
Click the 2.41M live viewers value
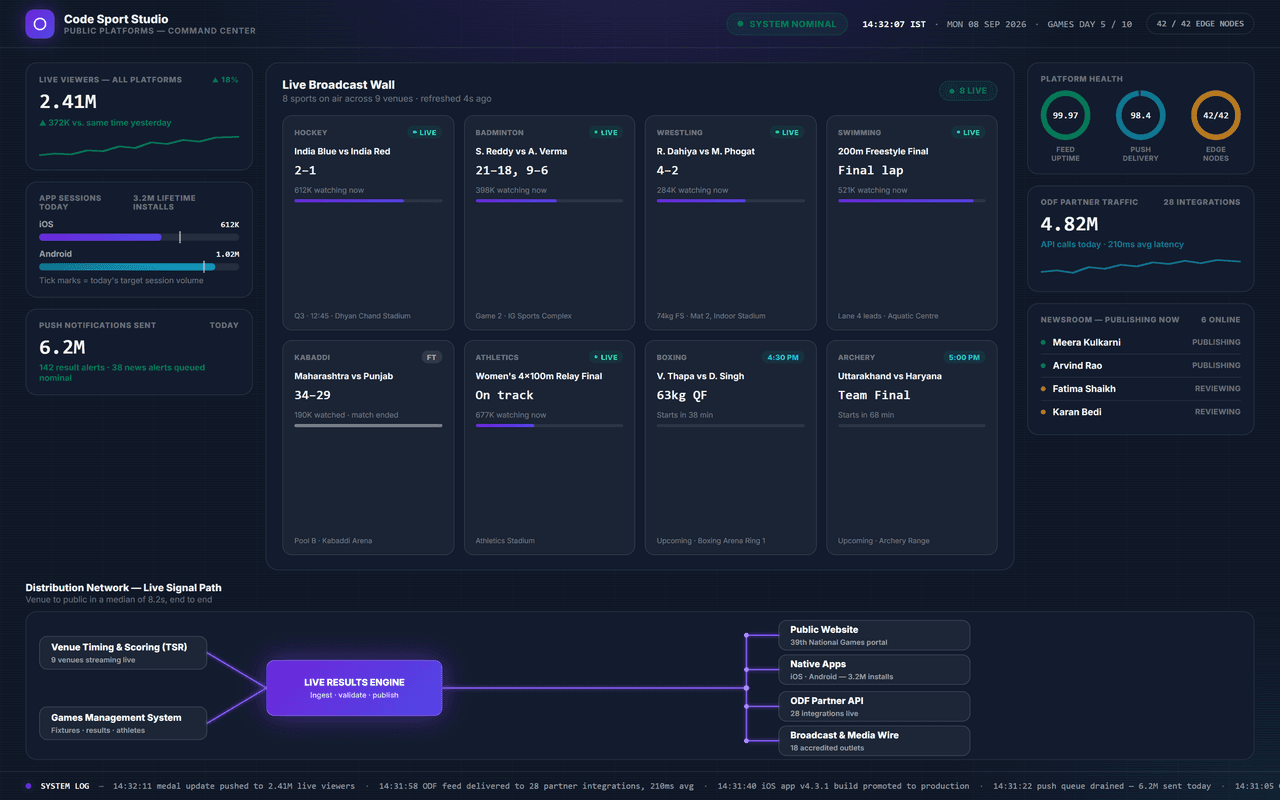68,102
